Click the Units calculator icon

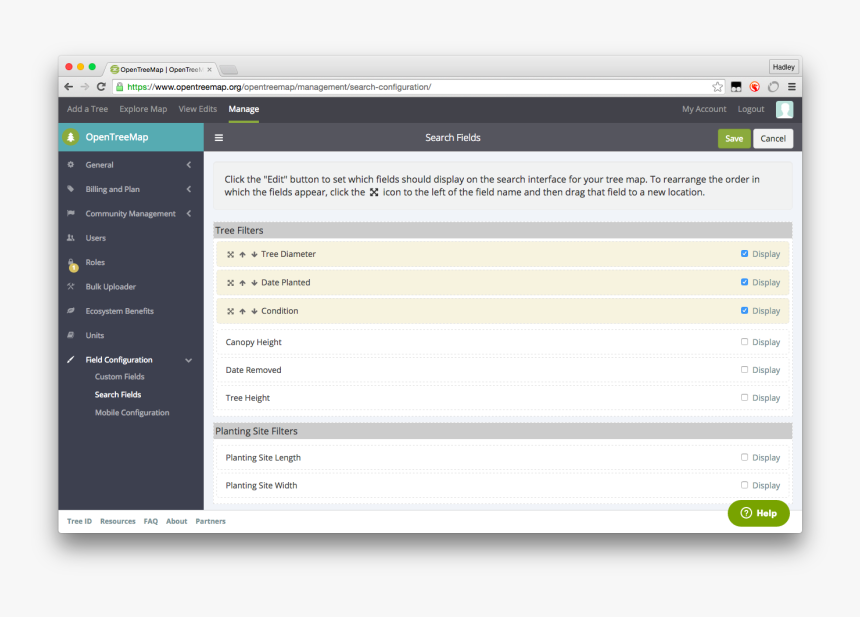click(71, 335)
